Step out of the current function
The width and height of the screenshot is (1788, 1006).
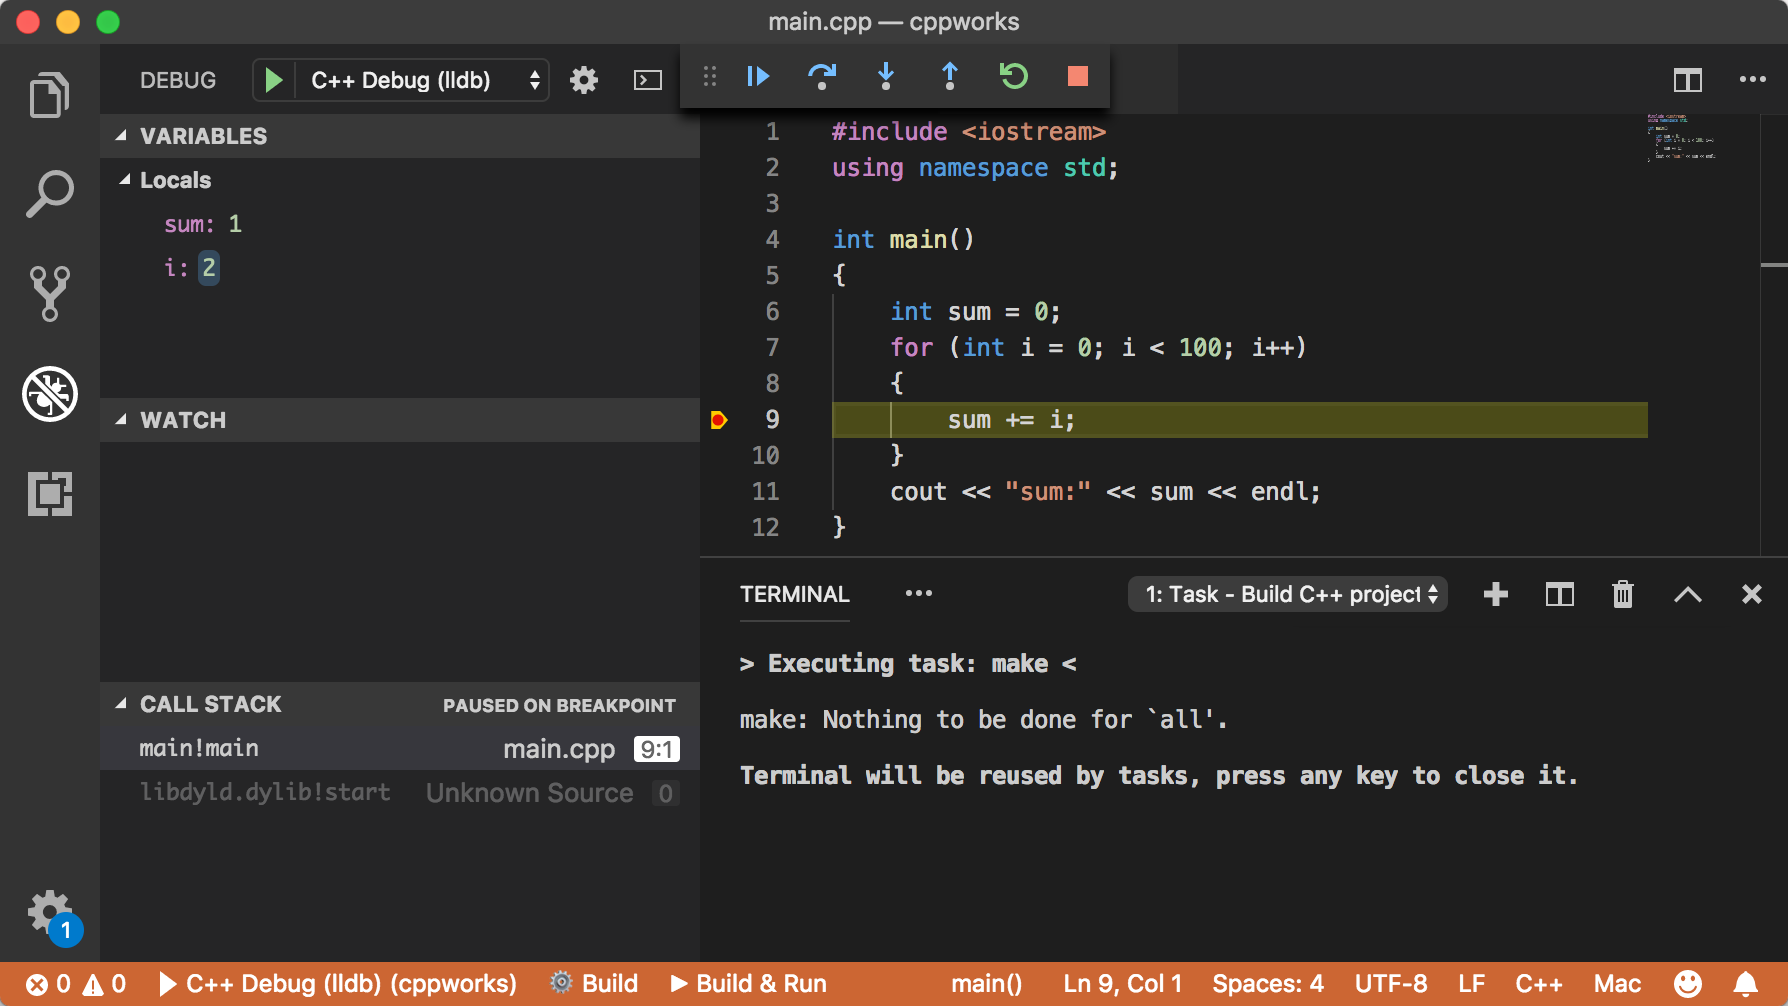[x=950, y=76]
